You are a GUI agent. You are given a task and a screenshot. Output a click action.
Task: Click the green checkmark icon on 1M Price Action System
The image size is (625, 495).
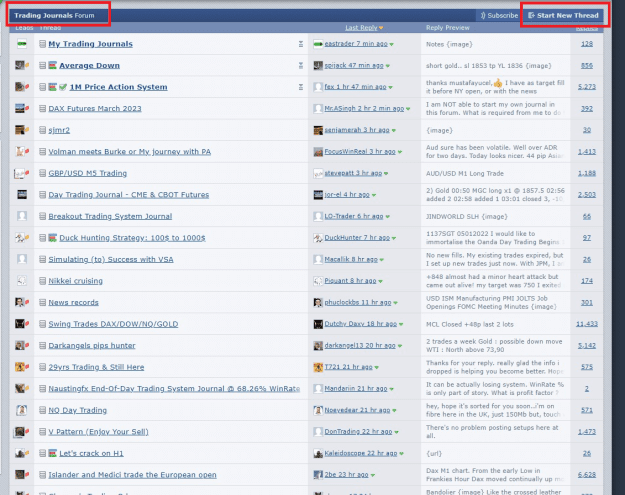click(63, 87)
